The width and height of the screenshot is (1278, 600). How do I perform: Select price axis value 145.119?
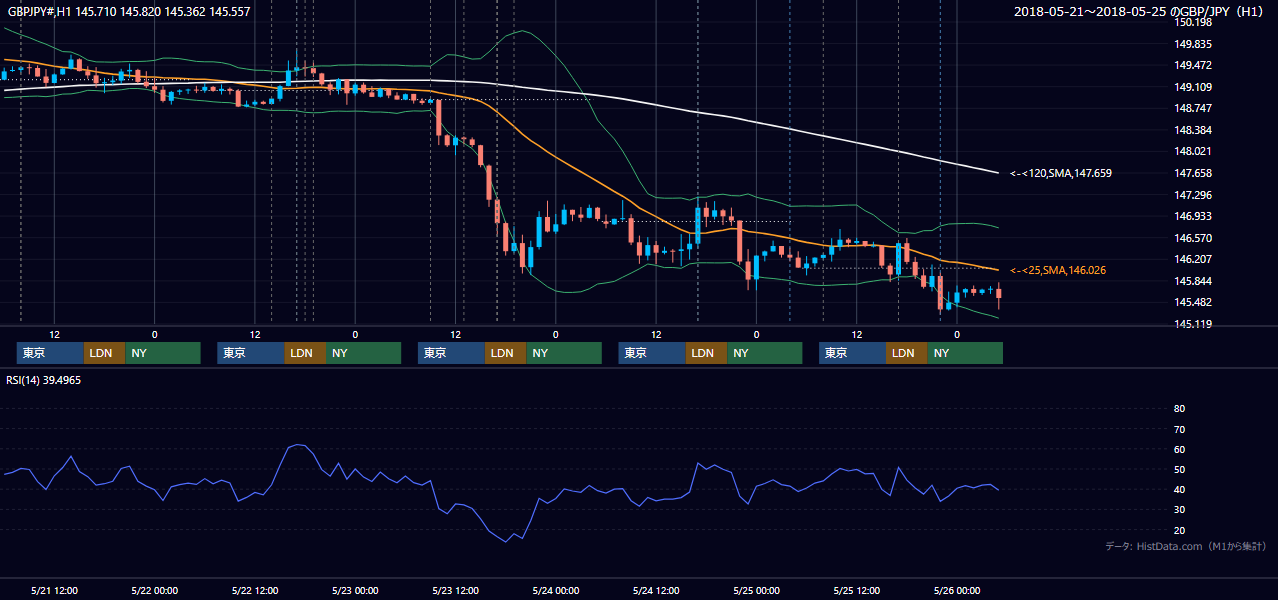(1193, 324)
